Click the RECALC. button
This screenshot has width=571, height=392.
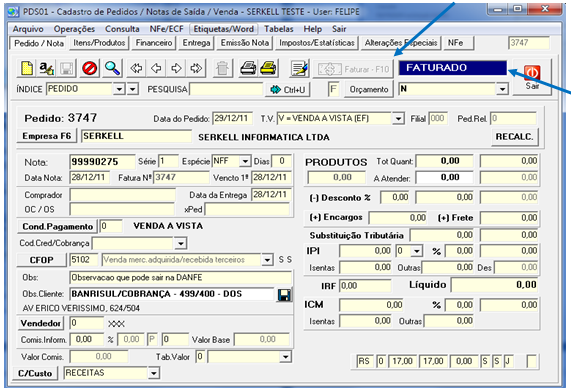pos(514,137)
